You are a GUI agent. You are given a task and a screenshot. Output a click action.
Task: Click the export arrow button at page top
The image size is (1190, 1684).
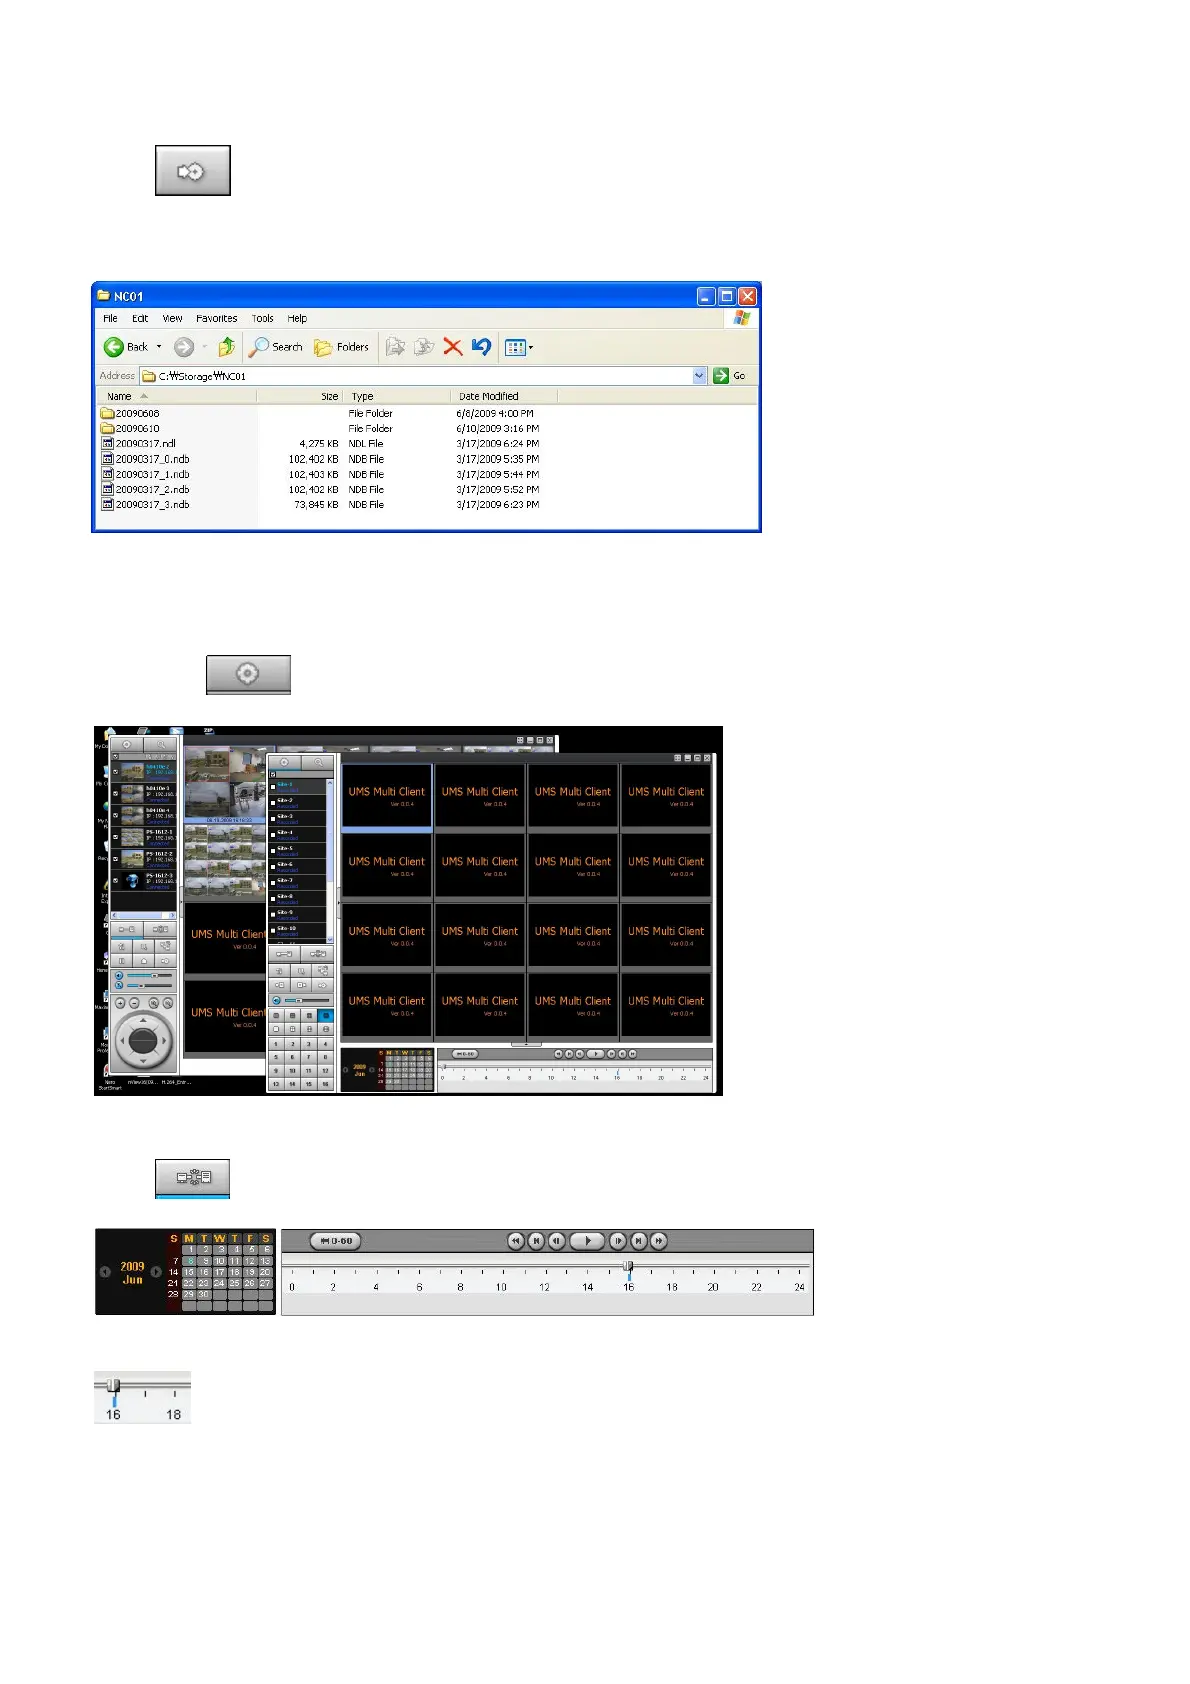192,170
